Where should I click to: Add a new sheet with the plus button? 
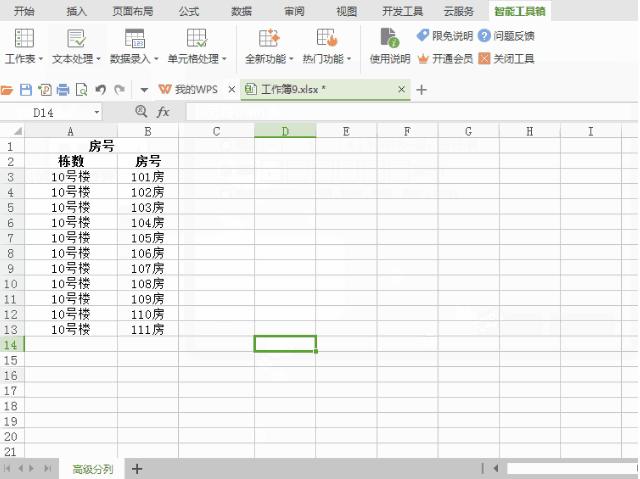[137, 469]
